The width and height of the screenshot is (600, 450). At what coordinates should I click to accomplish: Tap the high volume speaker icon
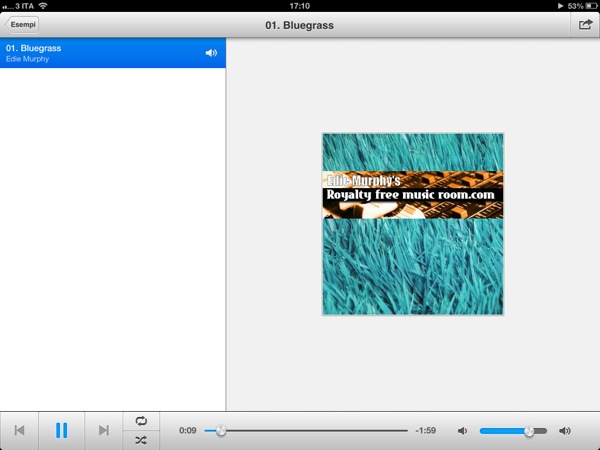[x=565, y=431]
